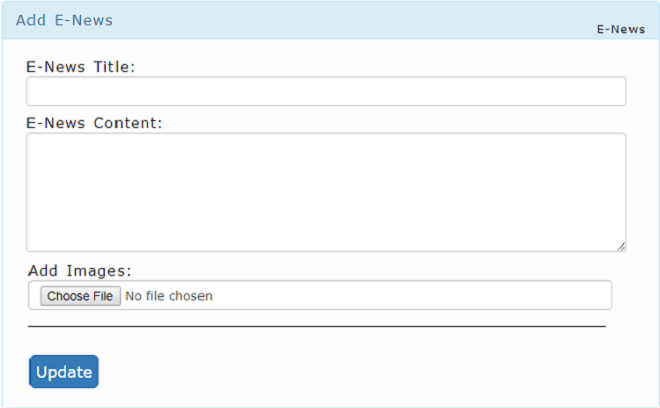This screenshot has height=408, width=660.
Task: Click blank panel area beside Update button
Action: 337,371
